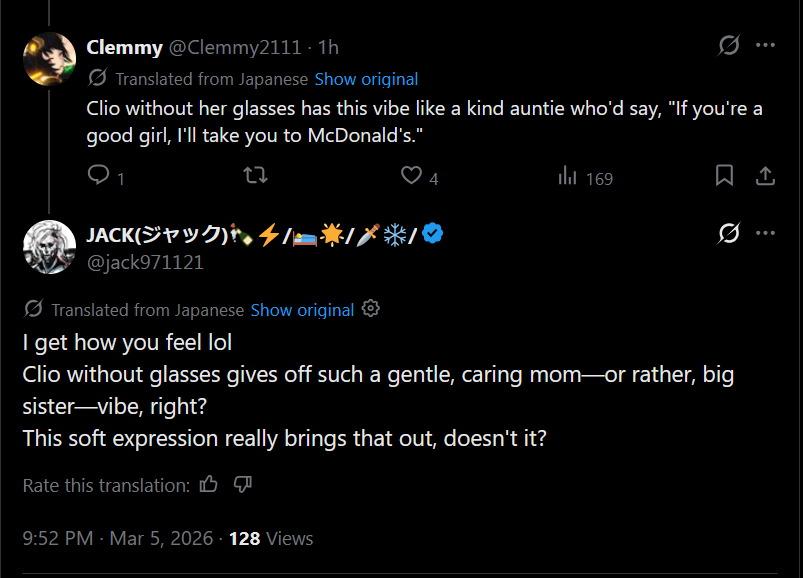Viewport: 803px width, 578px height.
Task: Open more options for JACK's post
Action: 765,233
